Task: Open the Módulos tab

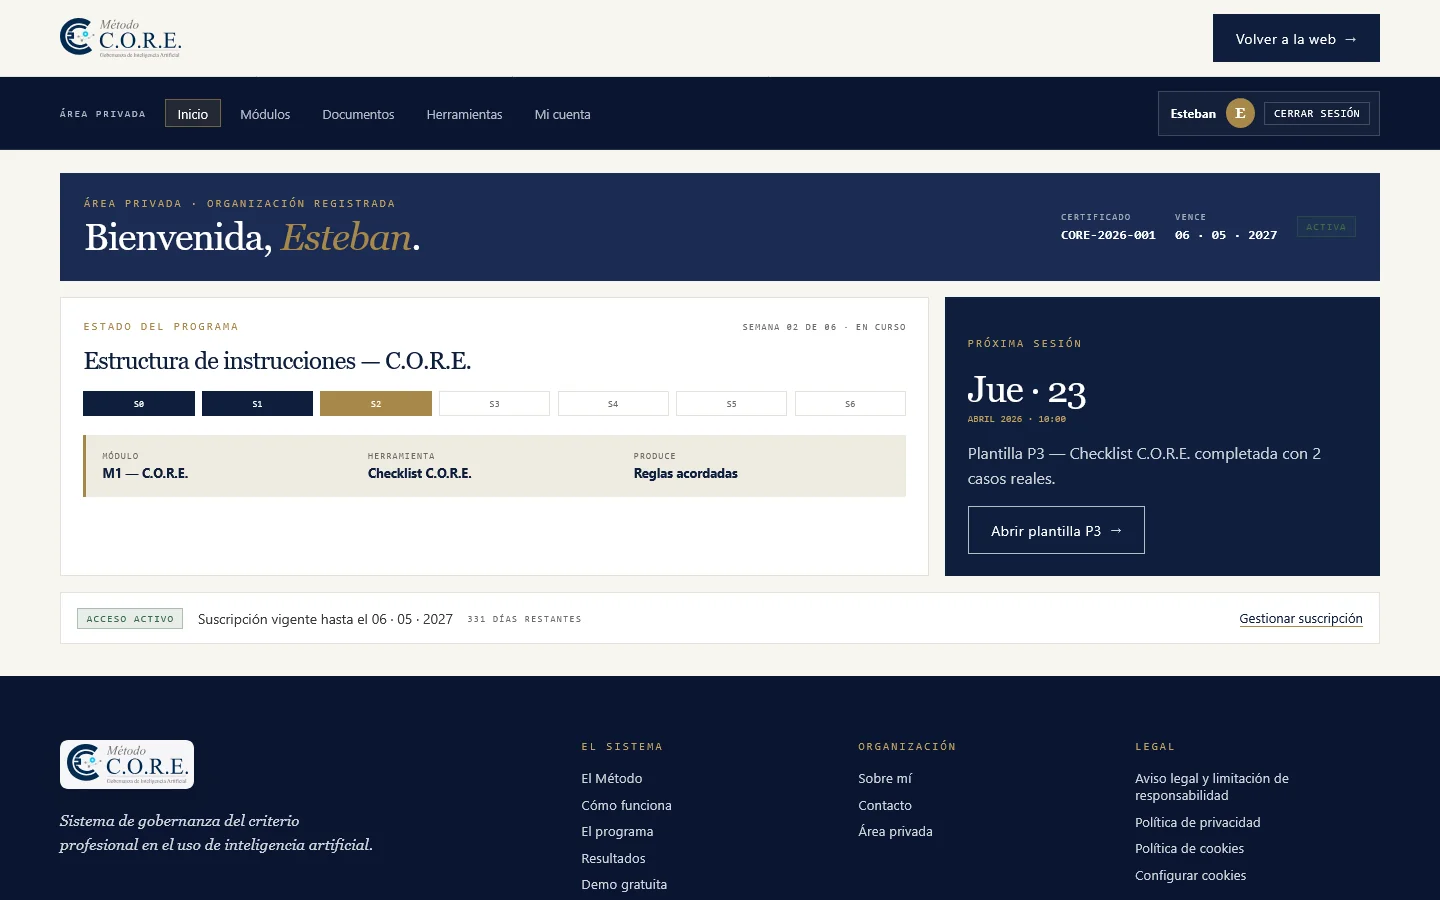Action: click(265, 114)
